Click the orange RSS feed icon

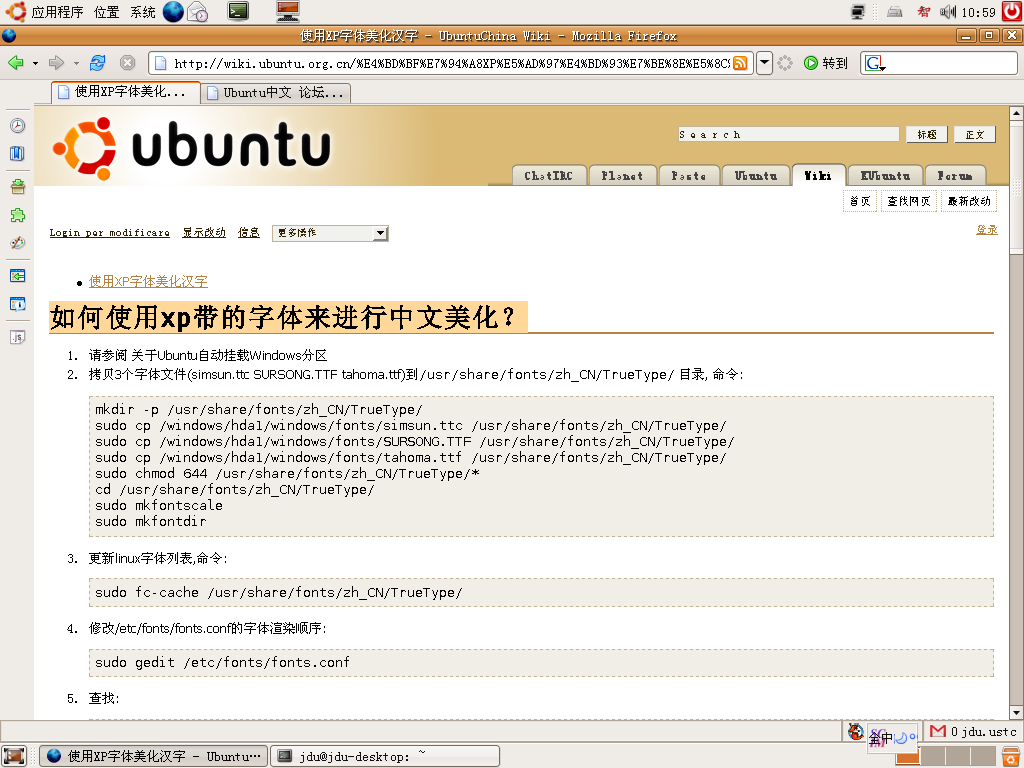coord(740,63)
